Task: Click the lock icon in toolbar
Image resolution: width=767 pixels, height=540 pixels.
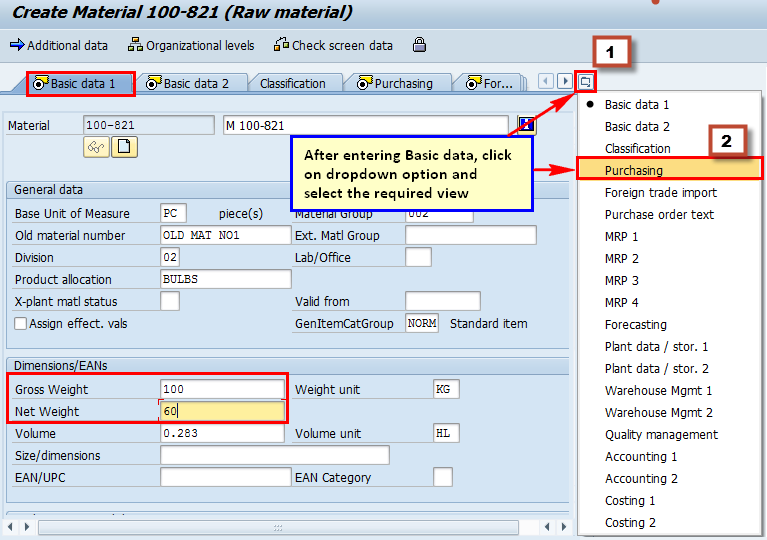Action: 419,45
